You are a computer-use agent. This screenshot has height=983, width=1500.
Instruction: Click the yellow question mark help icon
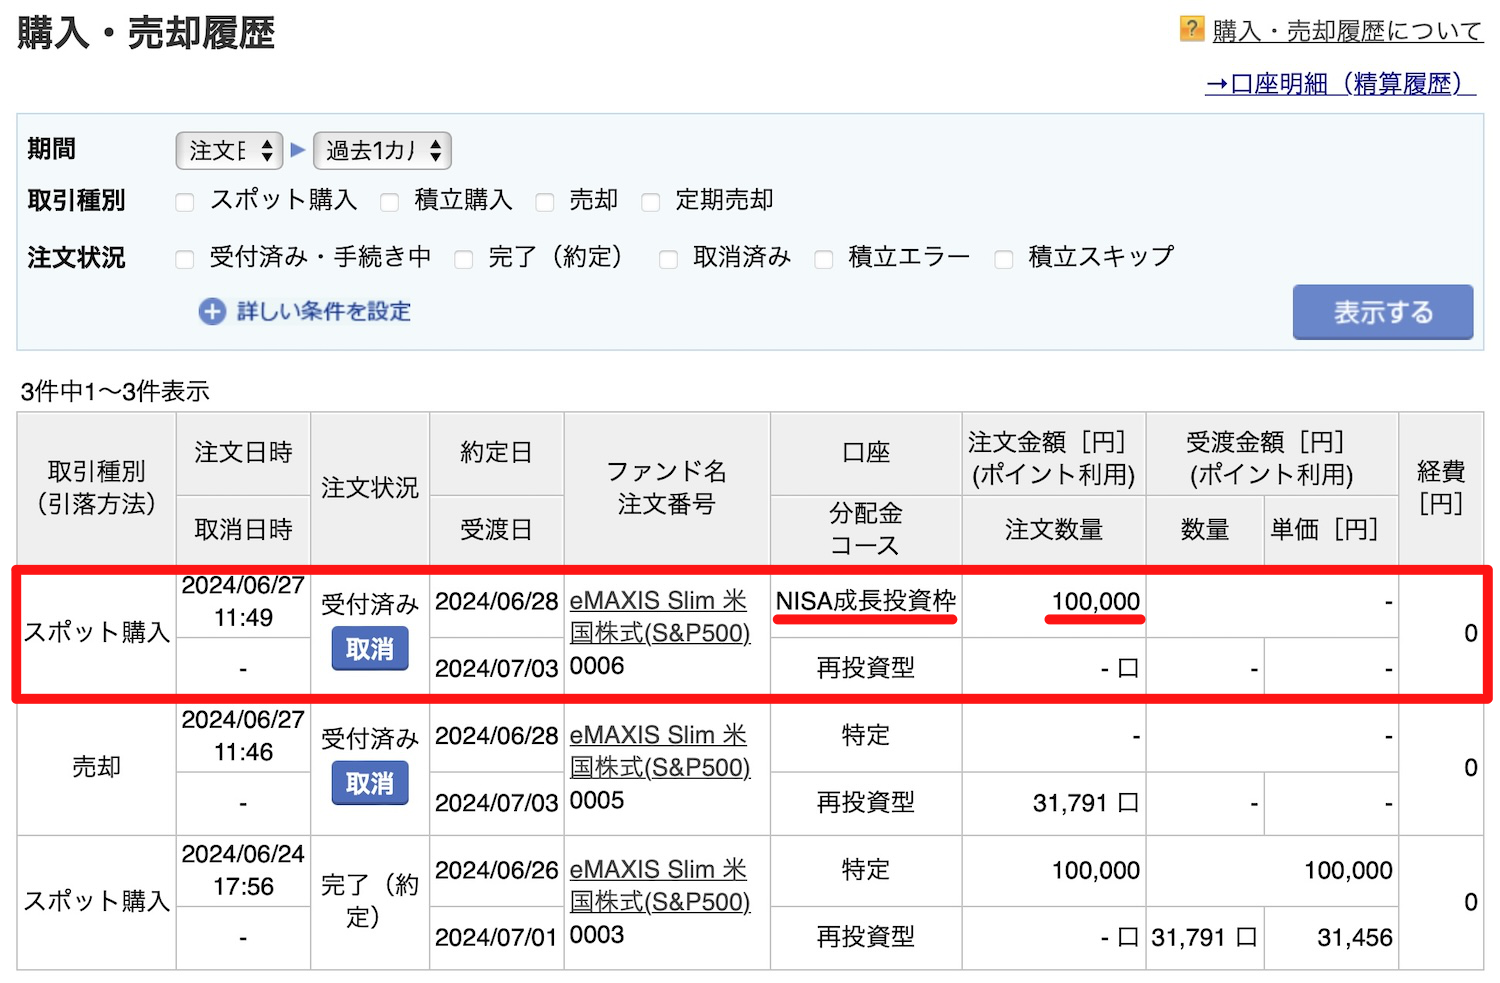coord(1192,28)
